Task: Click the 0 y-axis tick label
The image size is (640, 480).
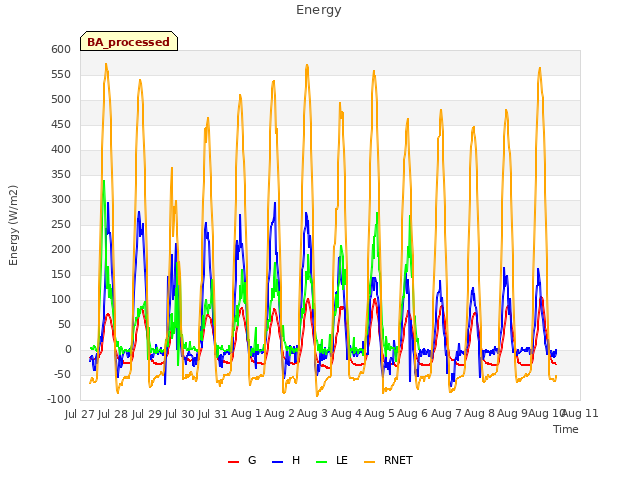Action: coord(68,349)
